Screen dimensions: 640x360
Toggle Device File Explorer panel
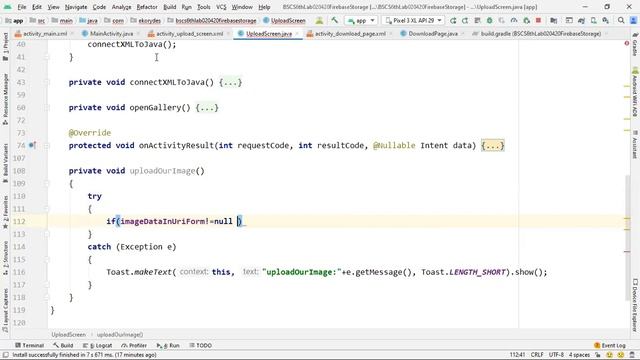click(x=635, y=304)
